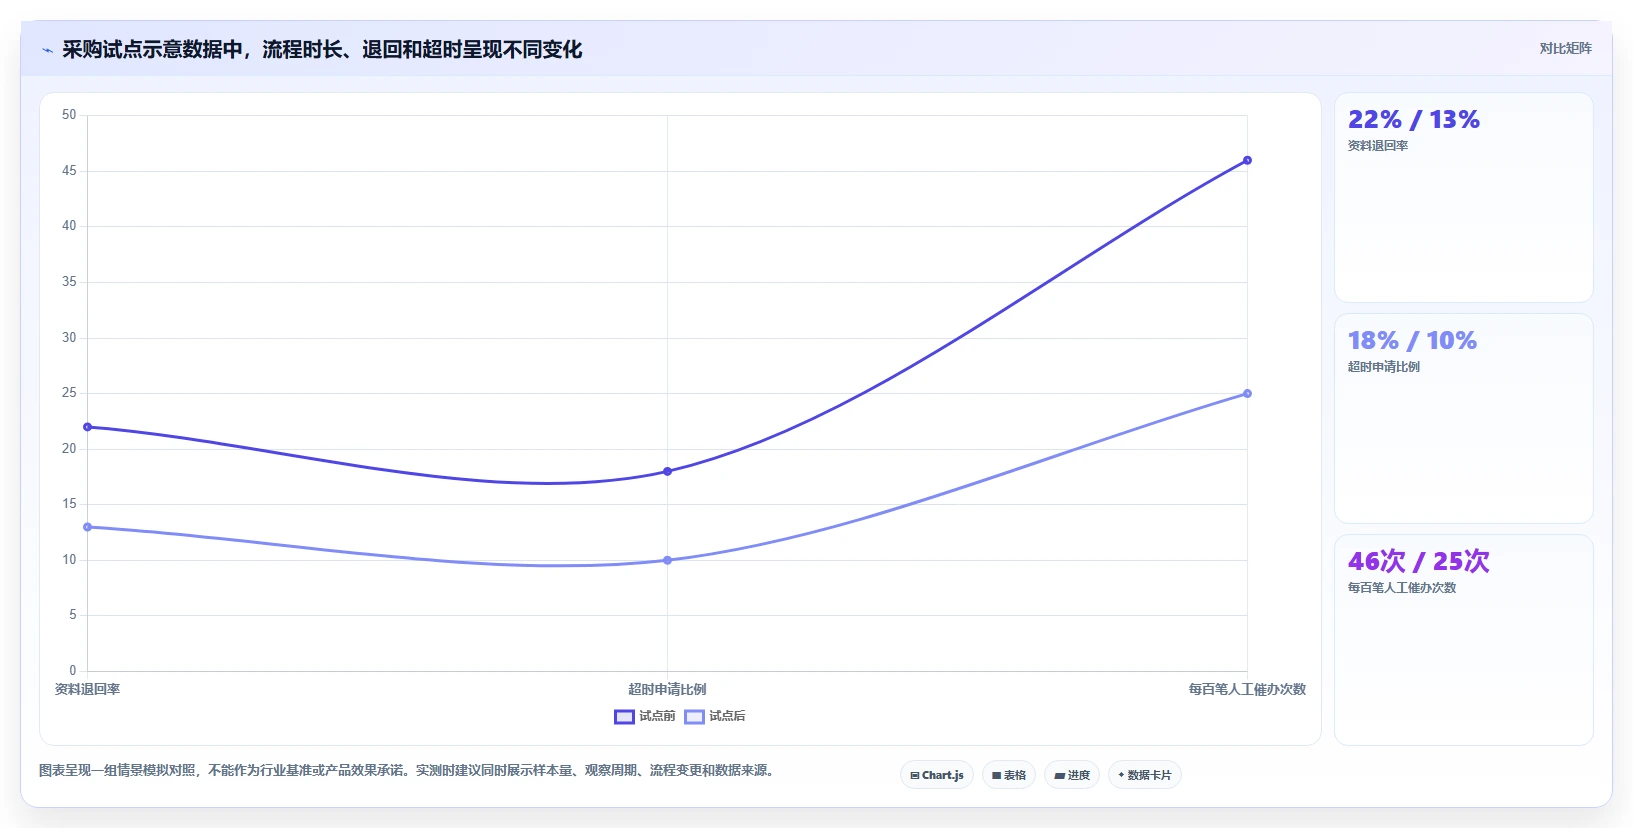Click the 试点前 data point at 46
Image resolution: width=1633 pixels, height=828 pixels.
[1247, 160]
